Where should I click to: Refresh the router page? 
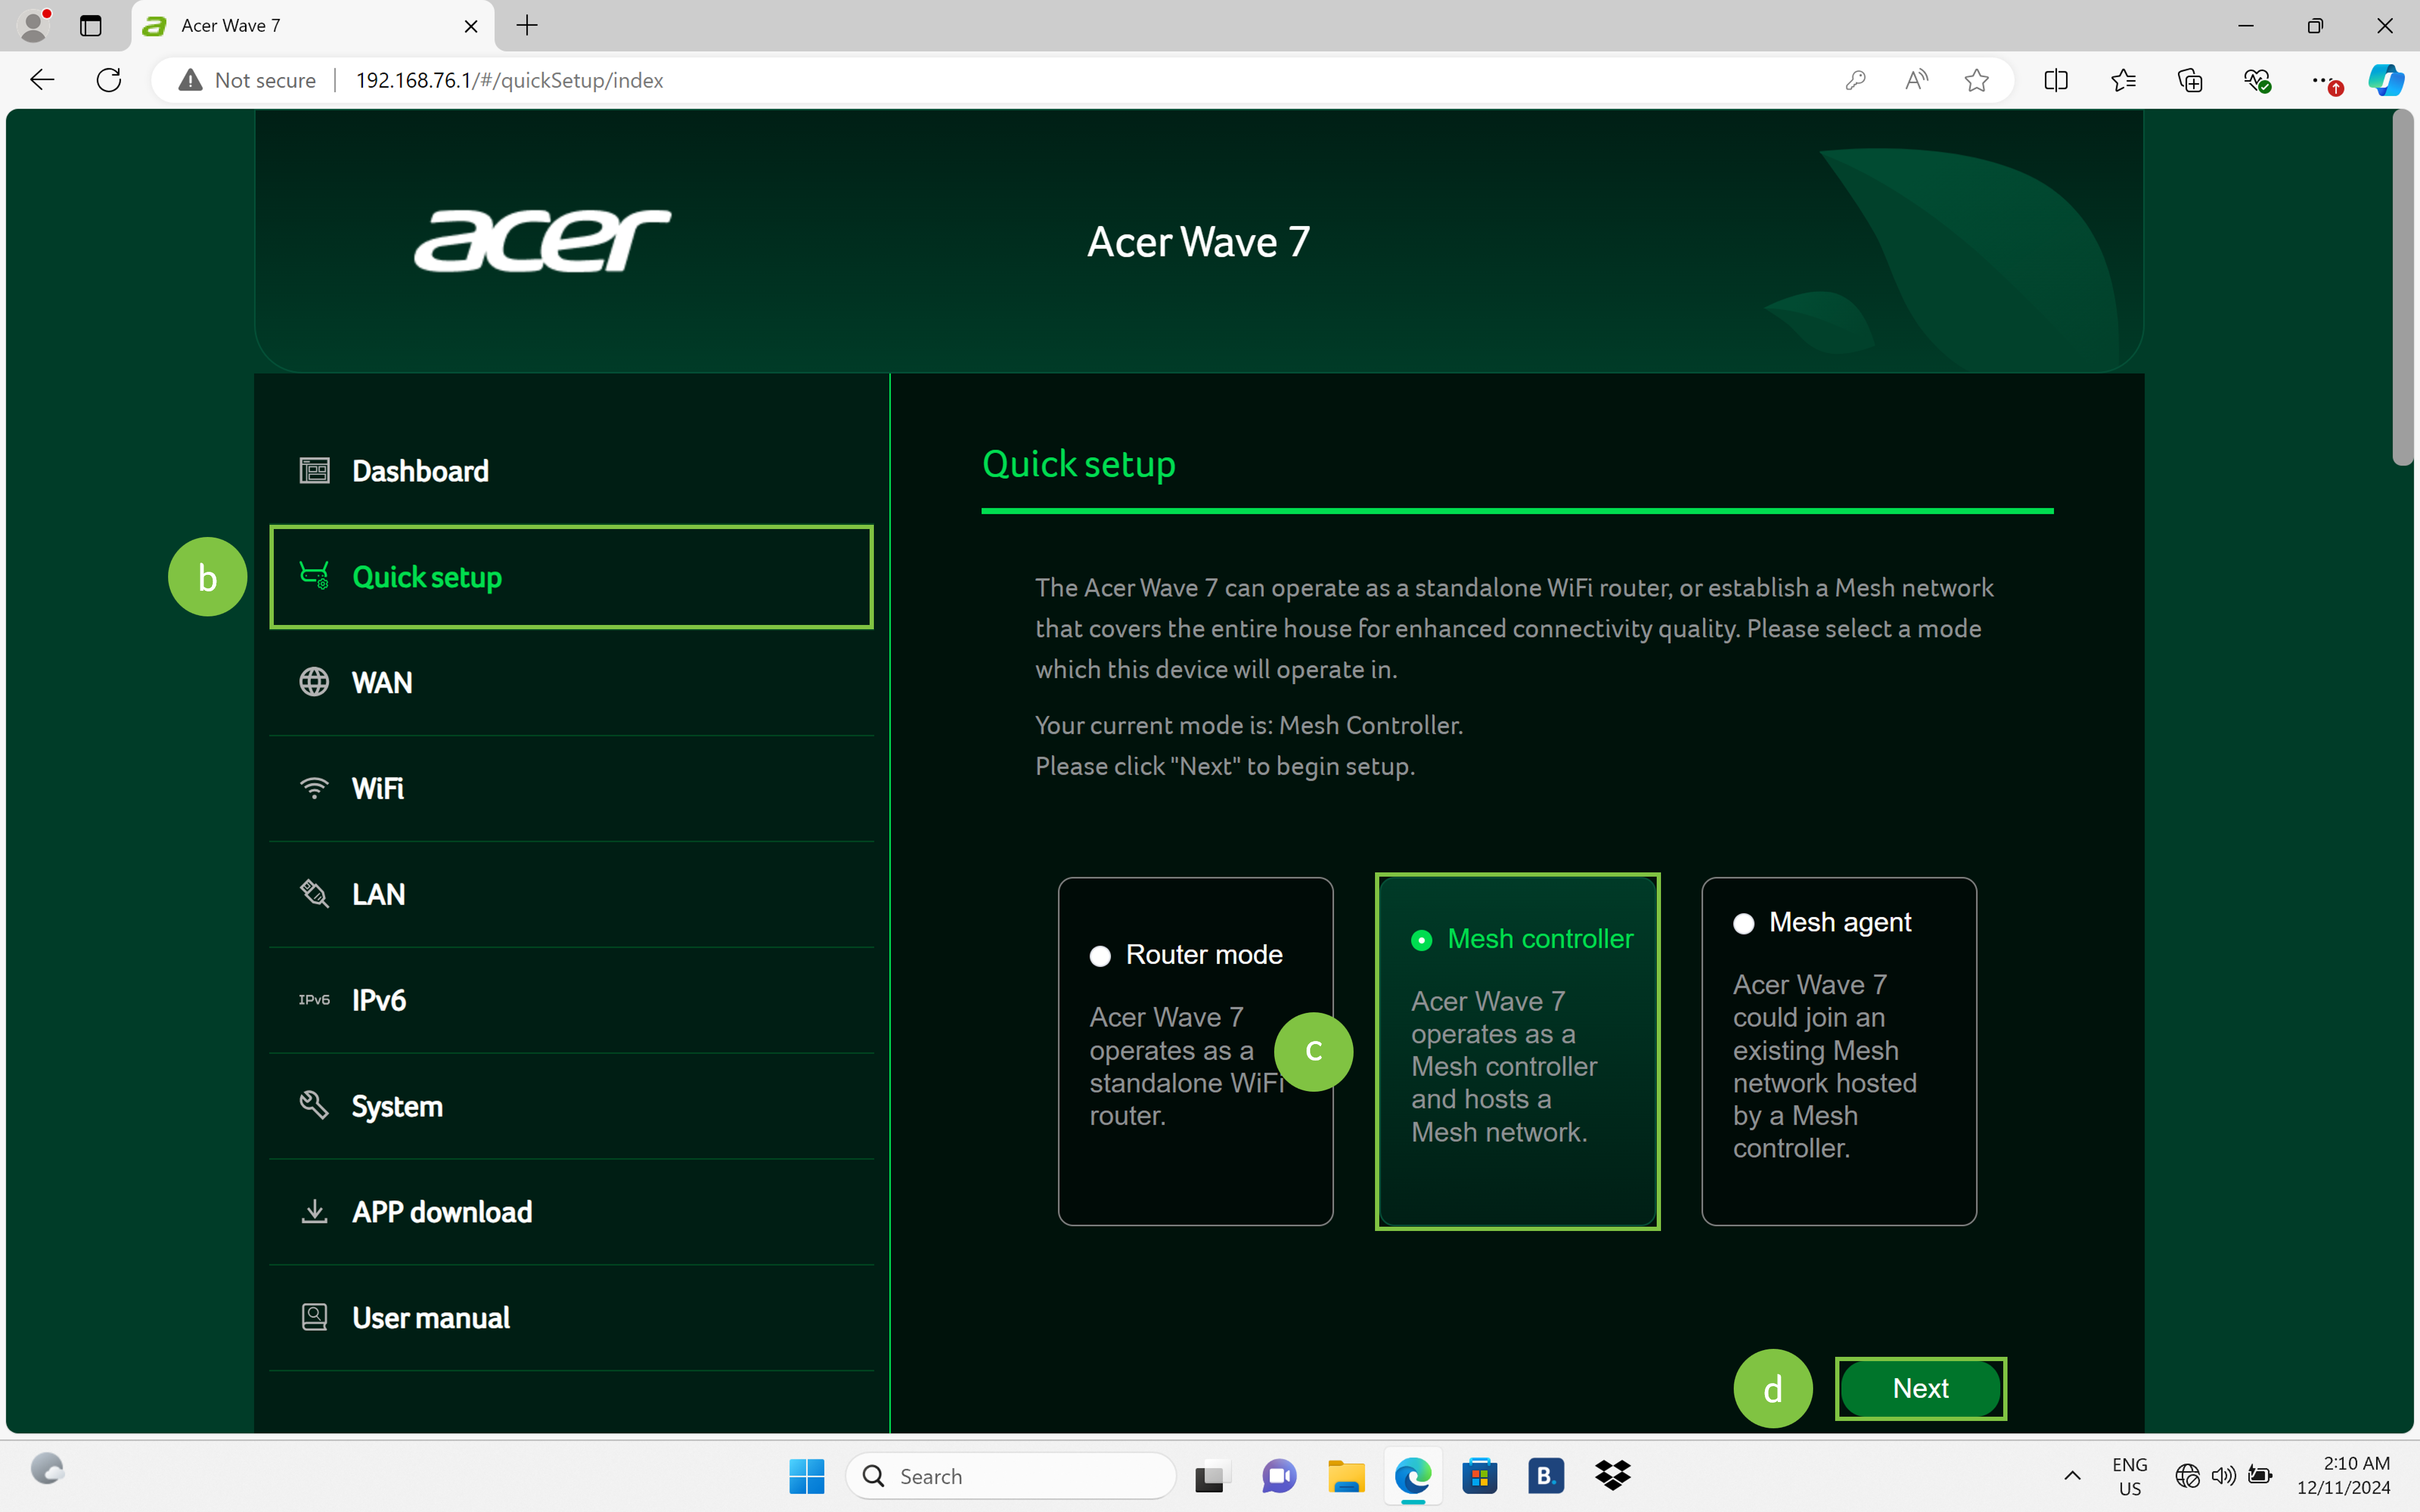click(109, 80)
